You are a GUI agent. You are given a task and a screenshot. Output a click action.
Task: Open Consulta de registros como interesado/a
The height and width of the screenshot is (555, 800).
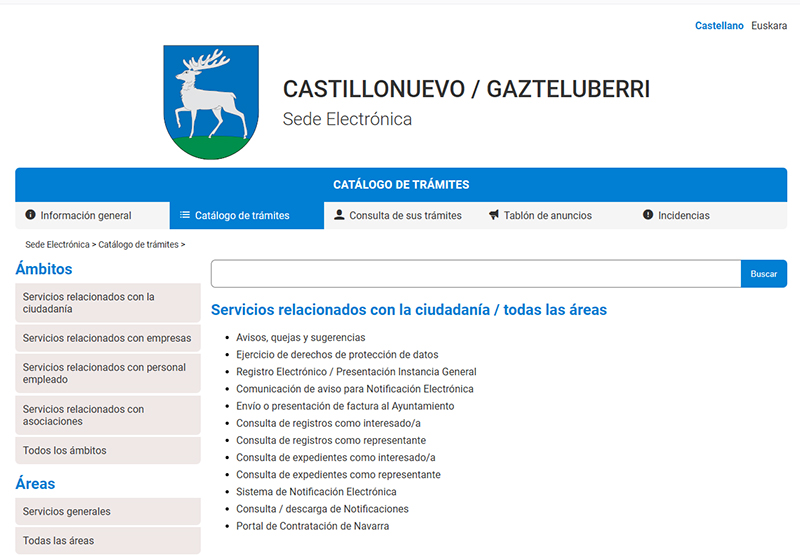(x=328, y=423)
